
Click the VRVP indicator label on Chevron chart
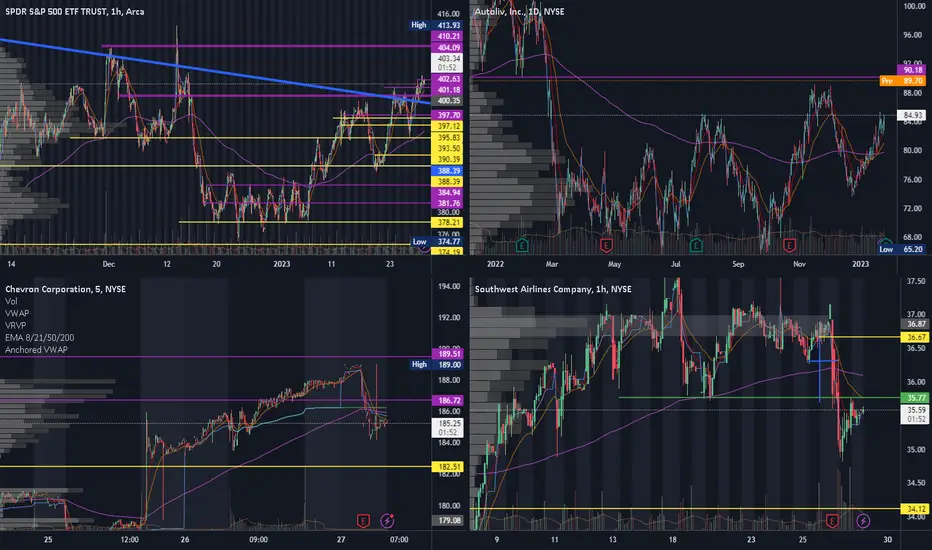pyautogui.click(x=15, y=325)
